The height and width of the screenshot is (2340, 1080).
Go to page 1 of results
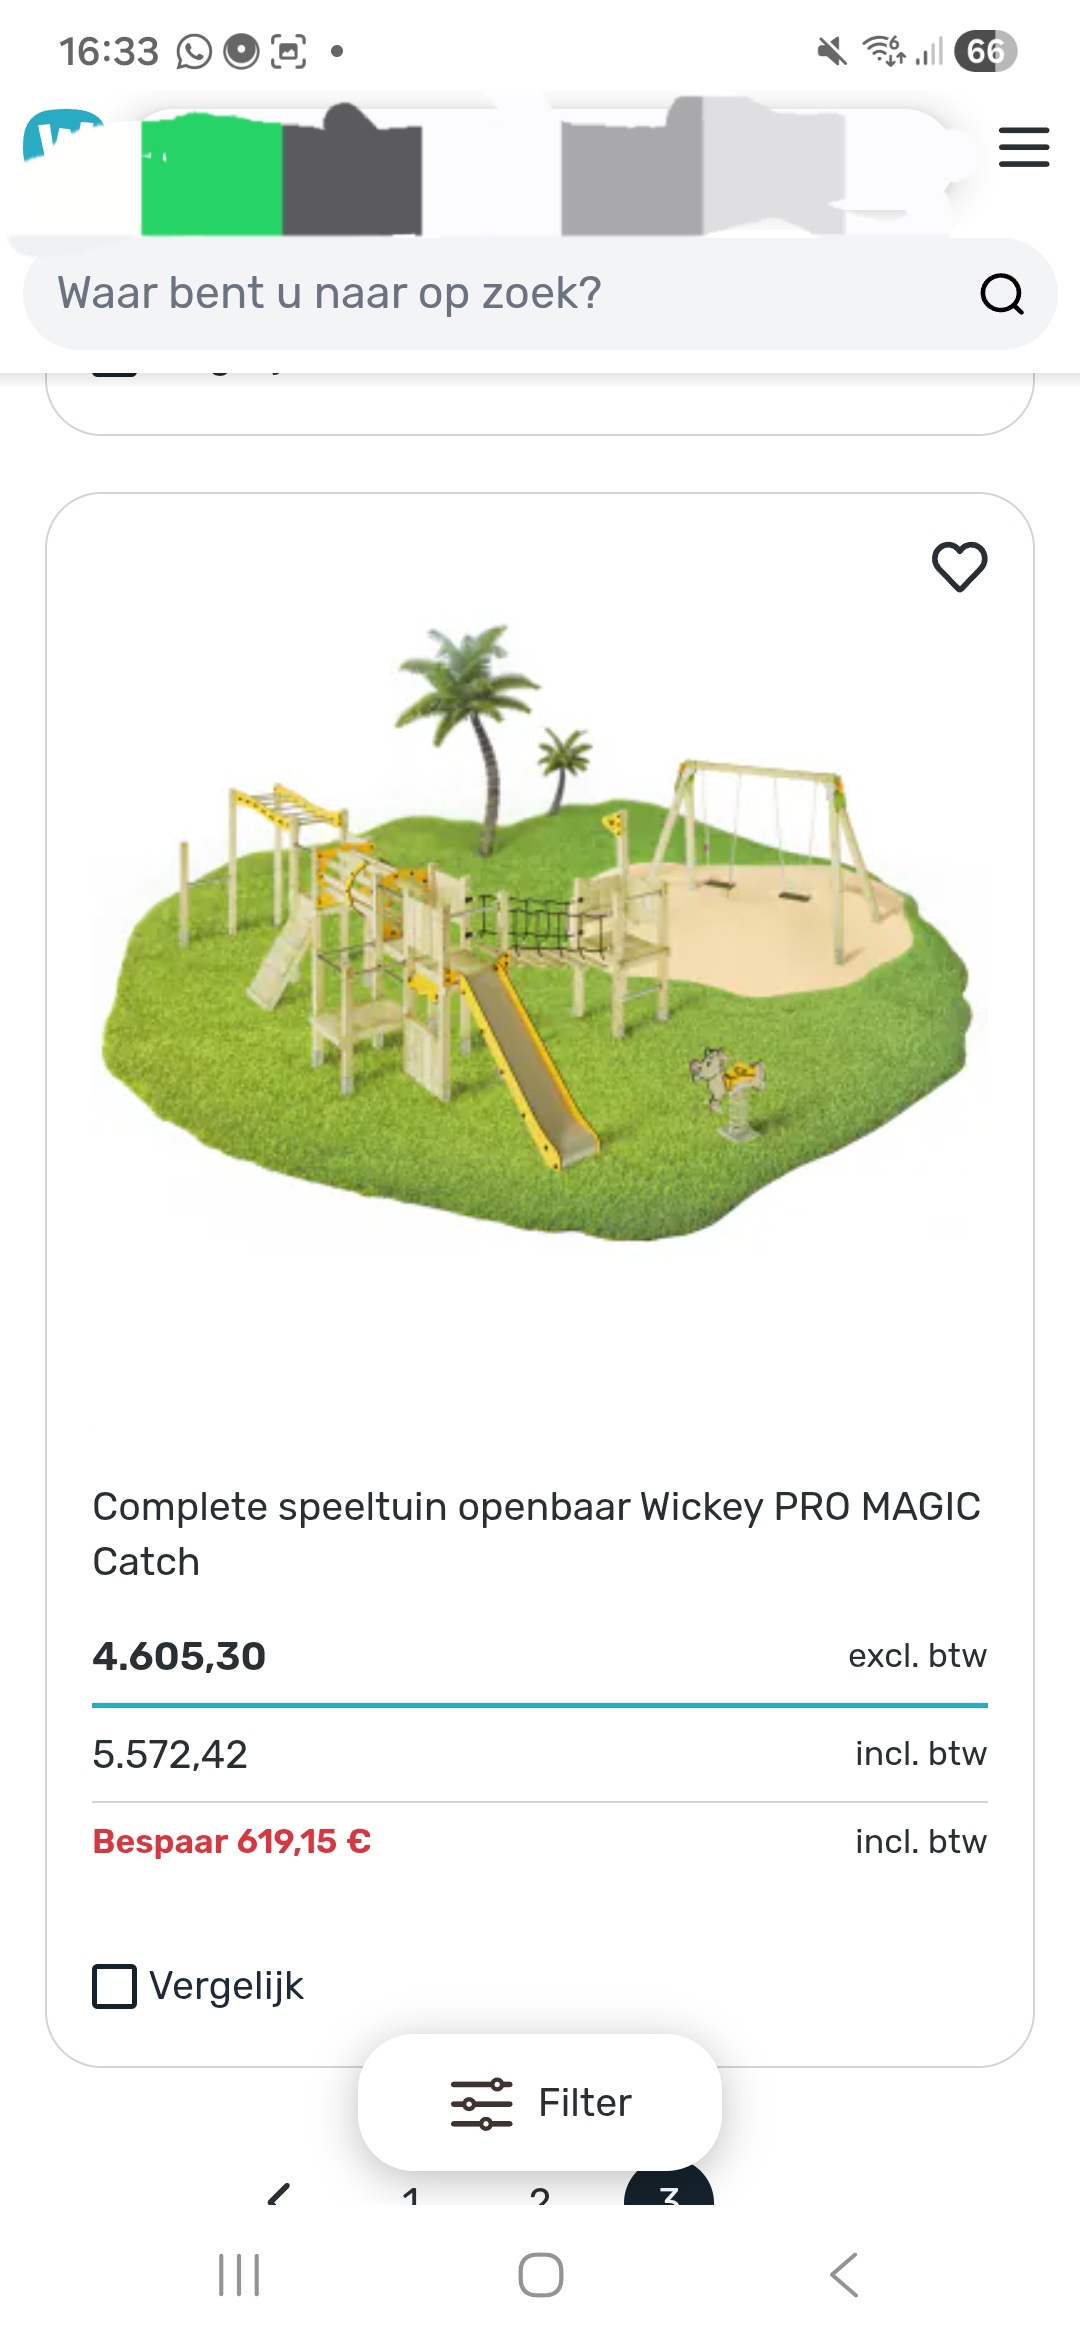tap(410, 2195)
